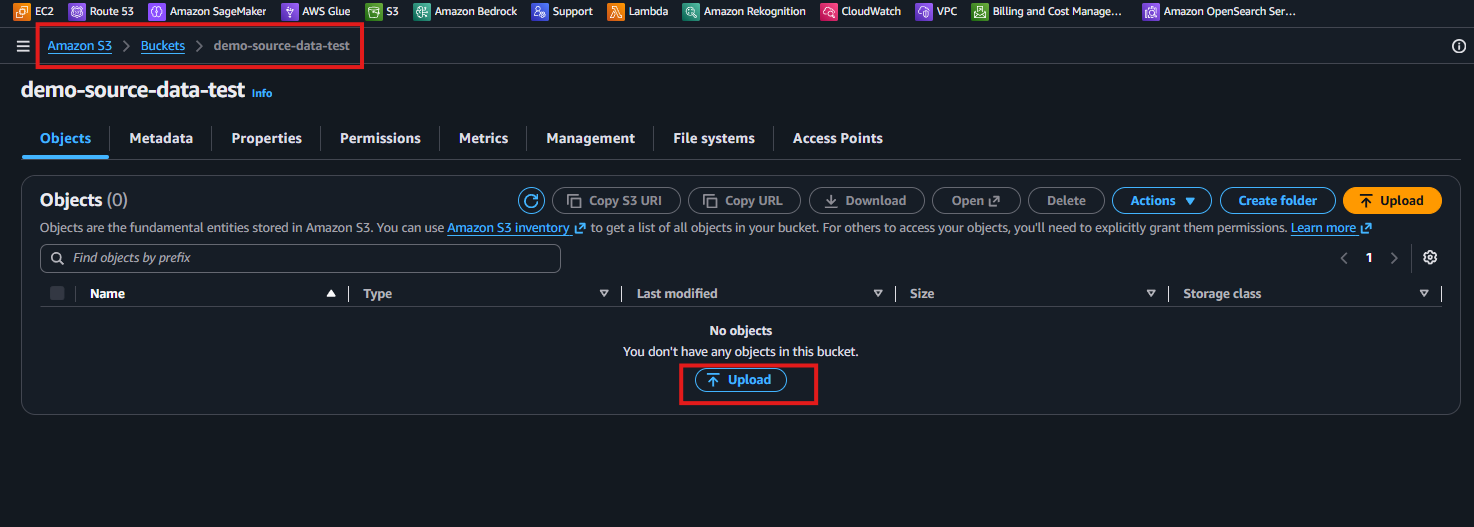1474x527 pixels.
Task: Open the Learn more link
Action: point(1331,228)
